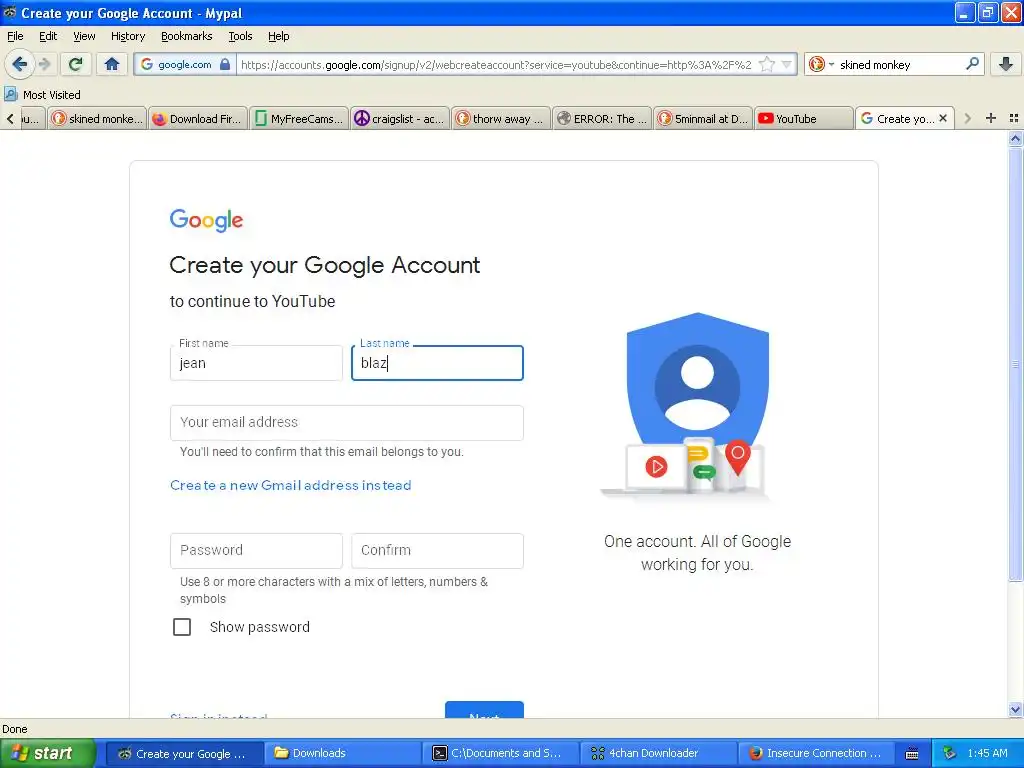Go back with the Back arrow button
This screenshot has height=768, width=1024.
(20, 64)
